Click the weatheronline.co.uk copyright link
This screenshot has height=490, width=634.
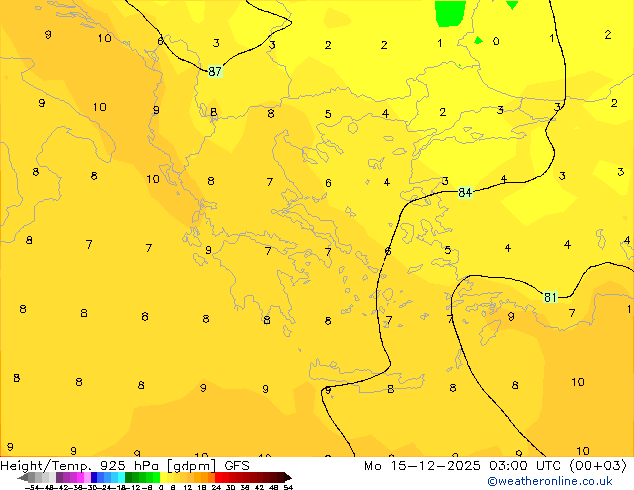pyautogui.click(x=550, y=481)
